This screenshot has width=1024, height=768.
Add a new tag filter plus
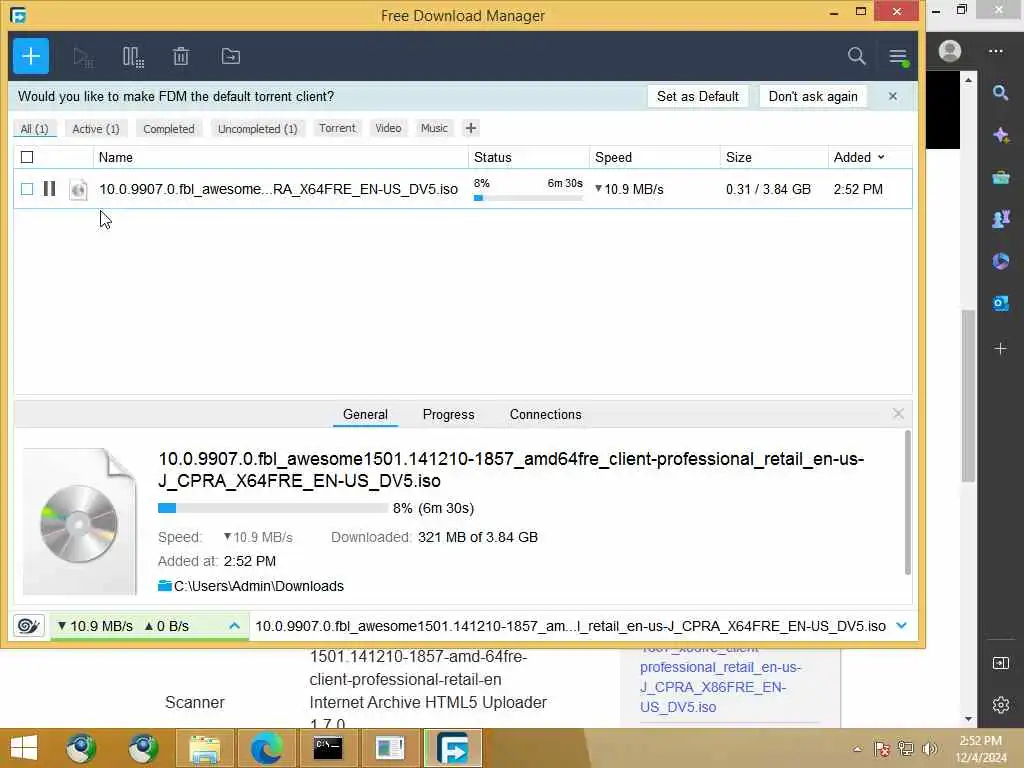[471, 128]
